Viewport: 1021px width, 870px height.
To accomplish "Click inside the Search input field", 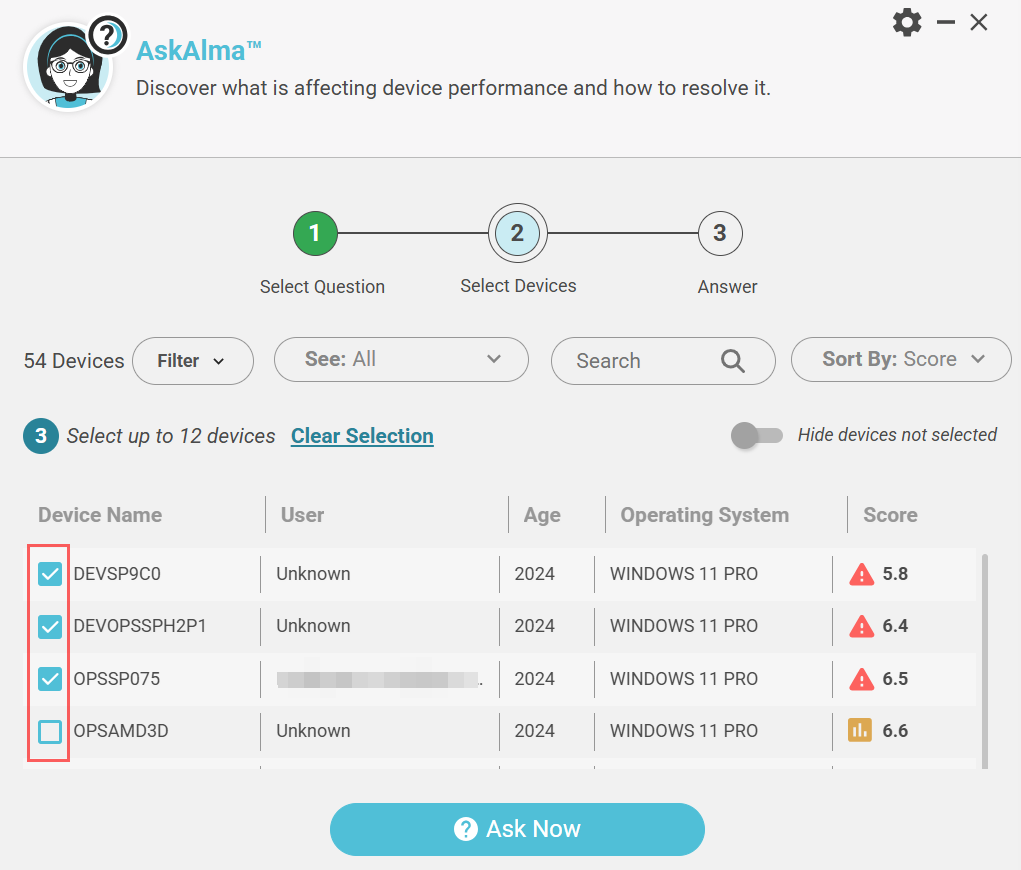I will tap(640, 361).
